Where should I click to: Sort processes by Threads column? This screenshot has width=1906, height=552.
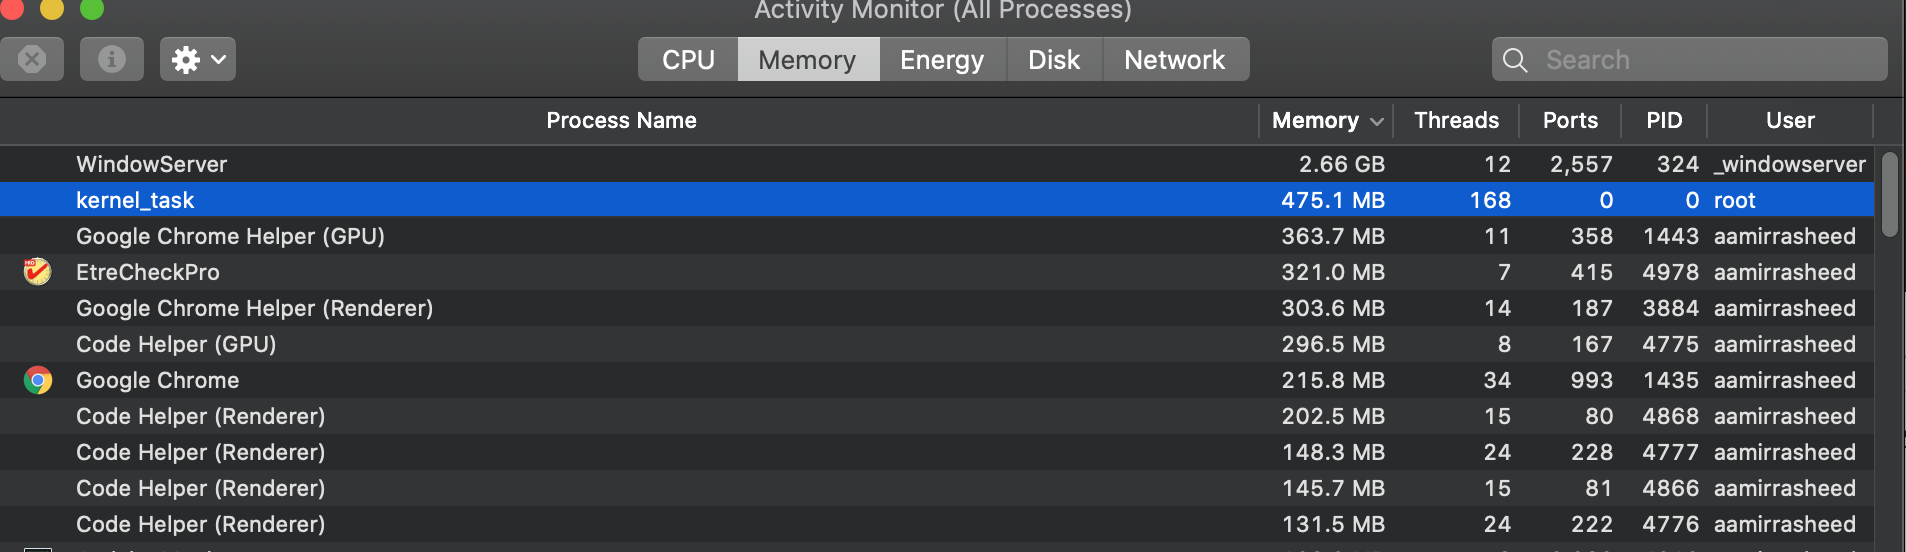[1456, 121]
